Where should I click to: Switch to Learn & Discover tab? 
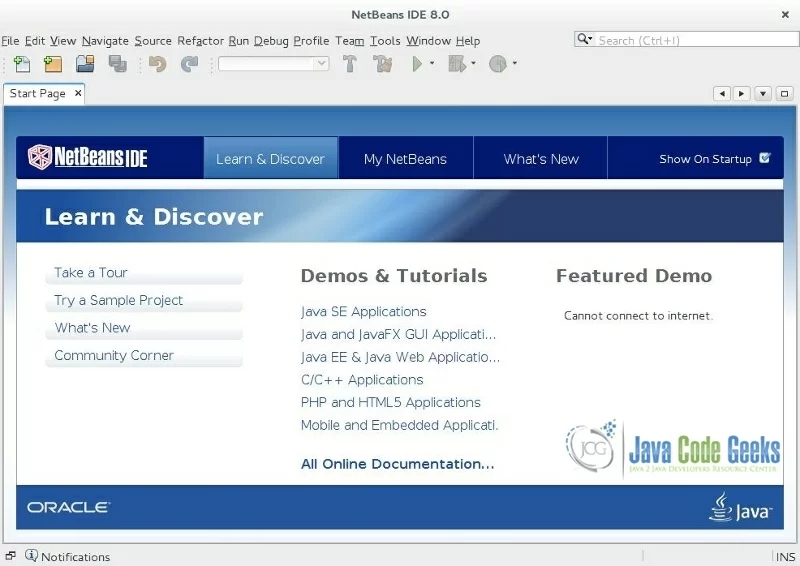coord(270,158)
